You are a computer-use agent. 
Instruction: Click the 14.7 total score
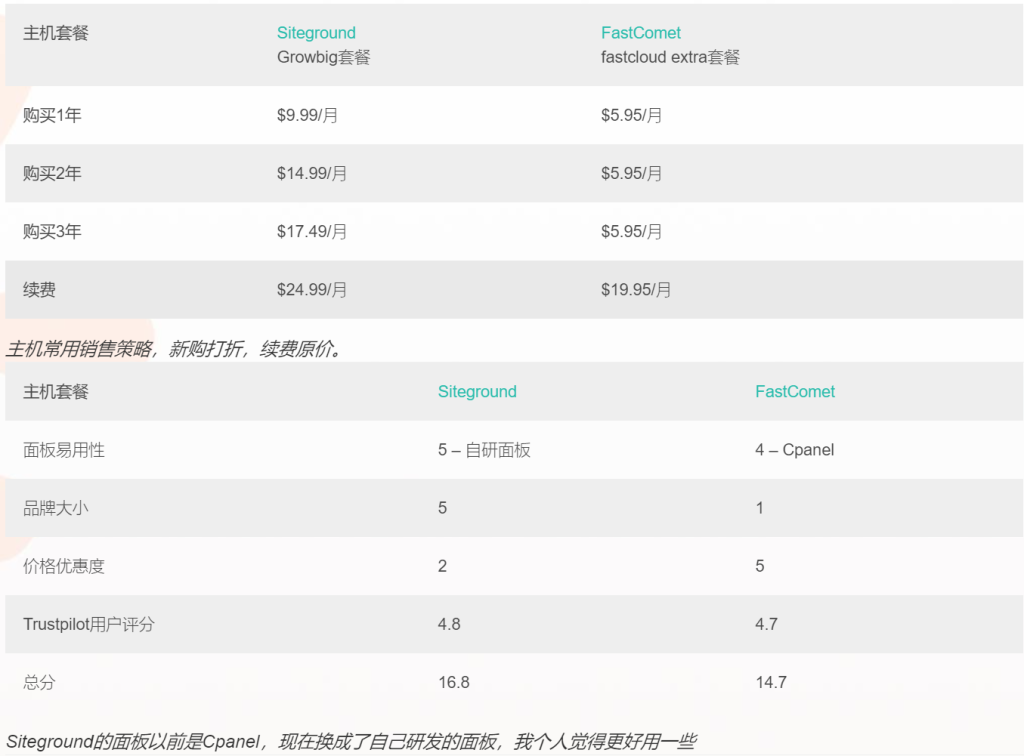771,682
